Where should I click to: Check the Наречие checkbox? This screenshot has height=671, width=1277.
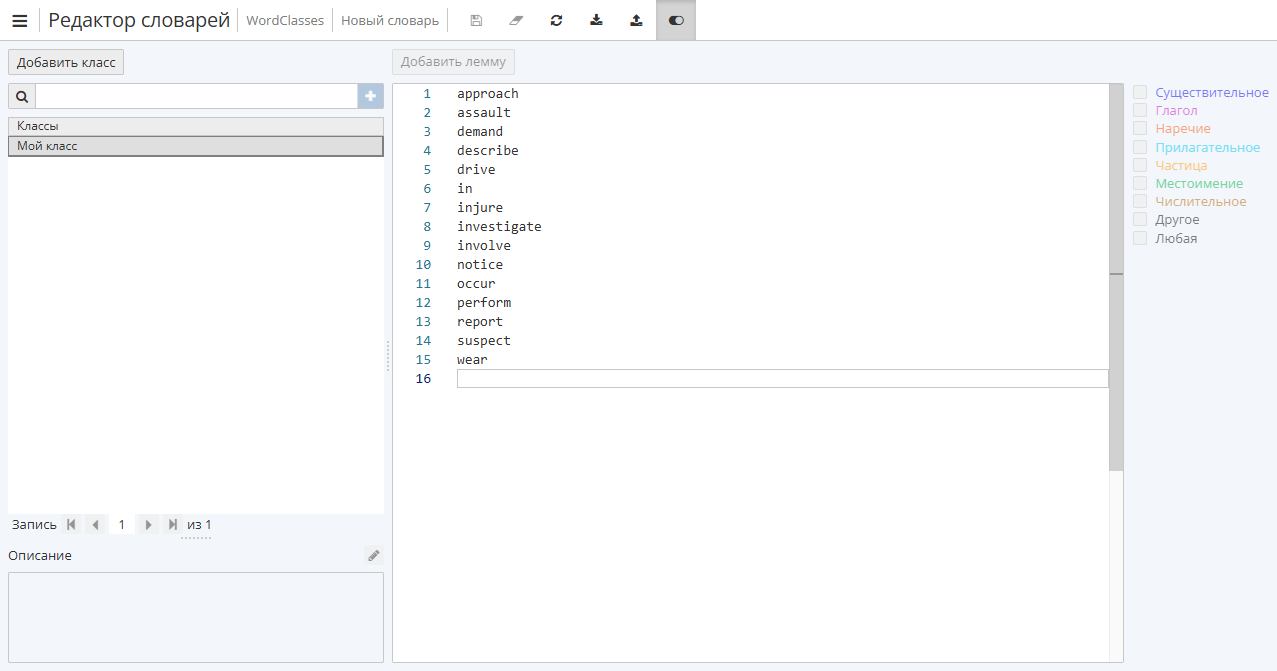pyautogui.click(x=1140, y=128)
